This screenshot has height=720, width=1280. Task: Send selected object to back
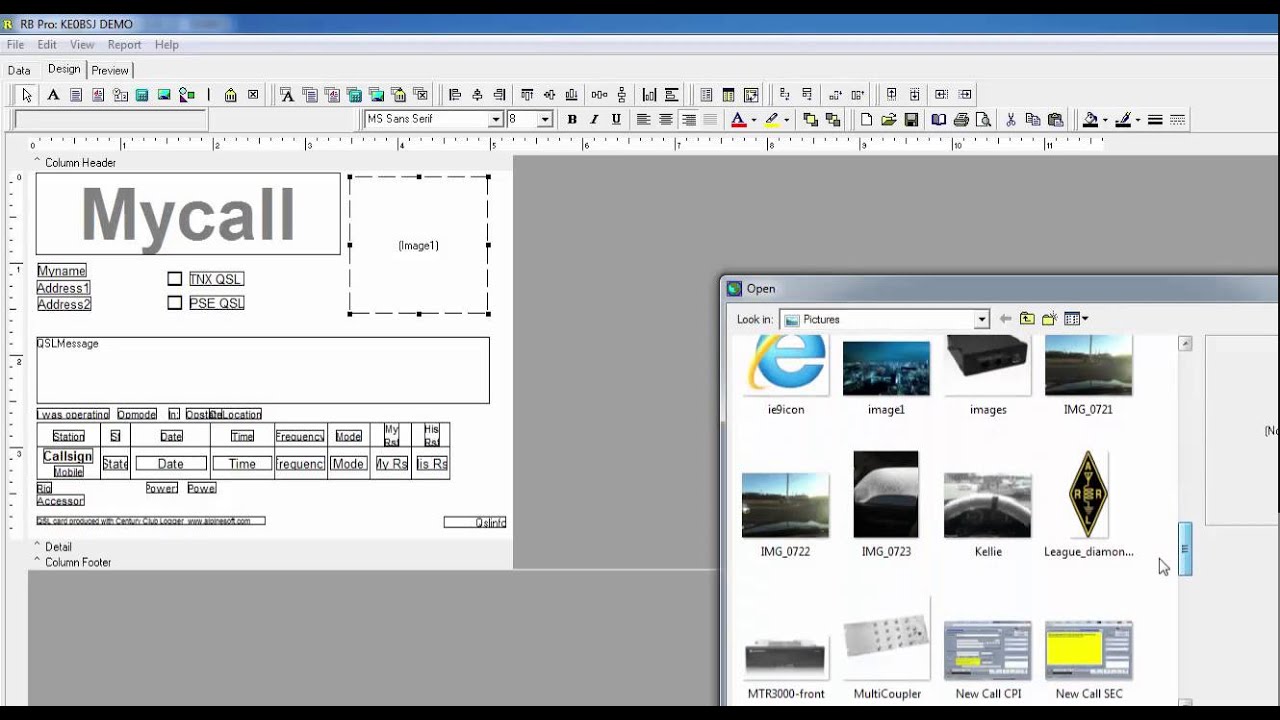pos(832,120)
